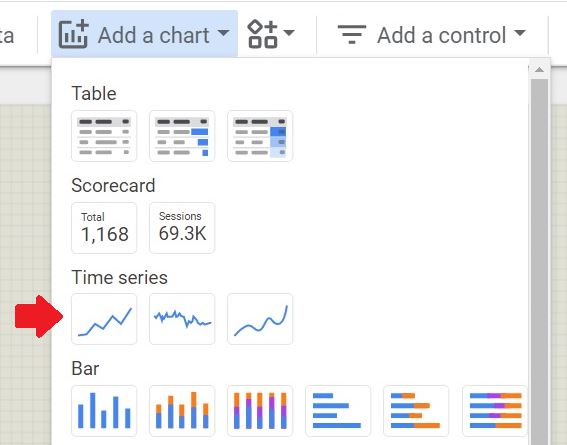Add the time series line chart
This screenshot has width=567, height=445.
click(x=104, y=319)
